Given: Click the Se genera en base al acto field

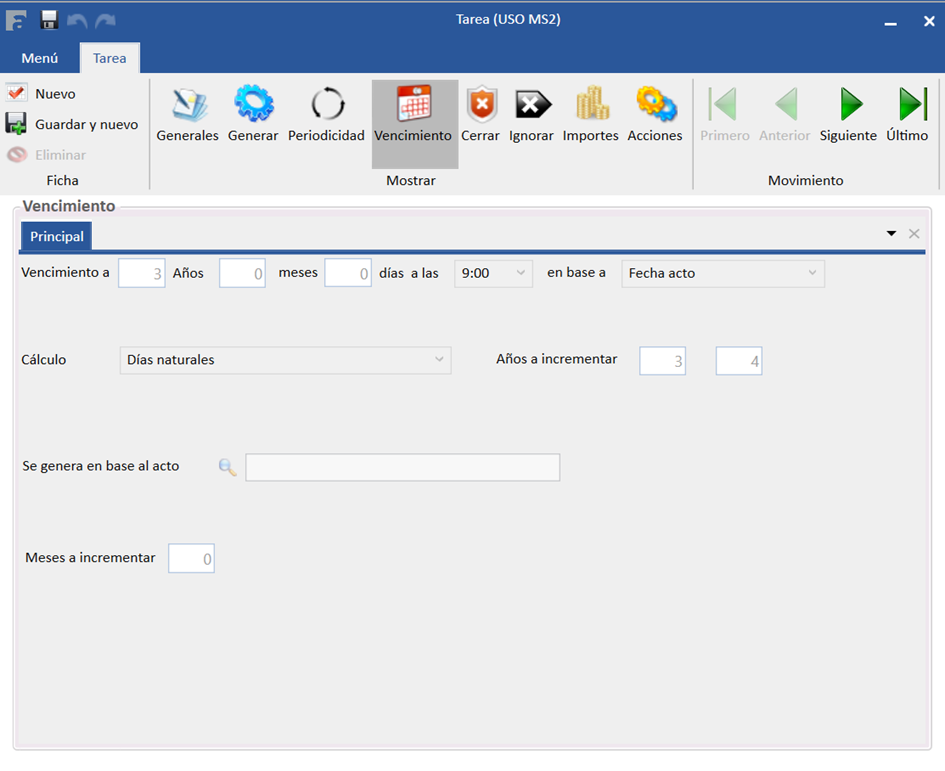Looking at the screenshot, I should pos(403,467).
